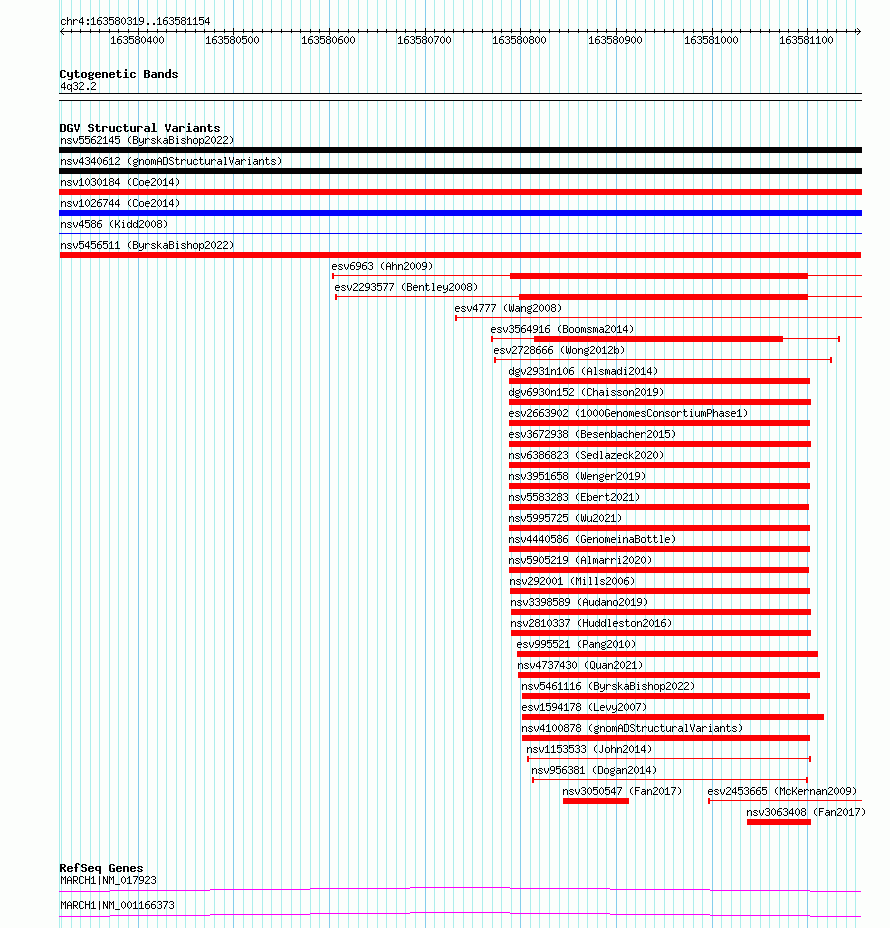Open nsv5456511 (ByrskaBishop2022) variant label
The width and height of the screenshot is (890, 928).
pos(147,245)
